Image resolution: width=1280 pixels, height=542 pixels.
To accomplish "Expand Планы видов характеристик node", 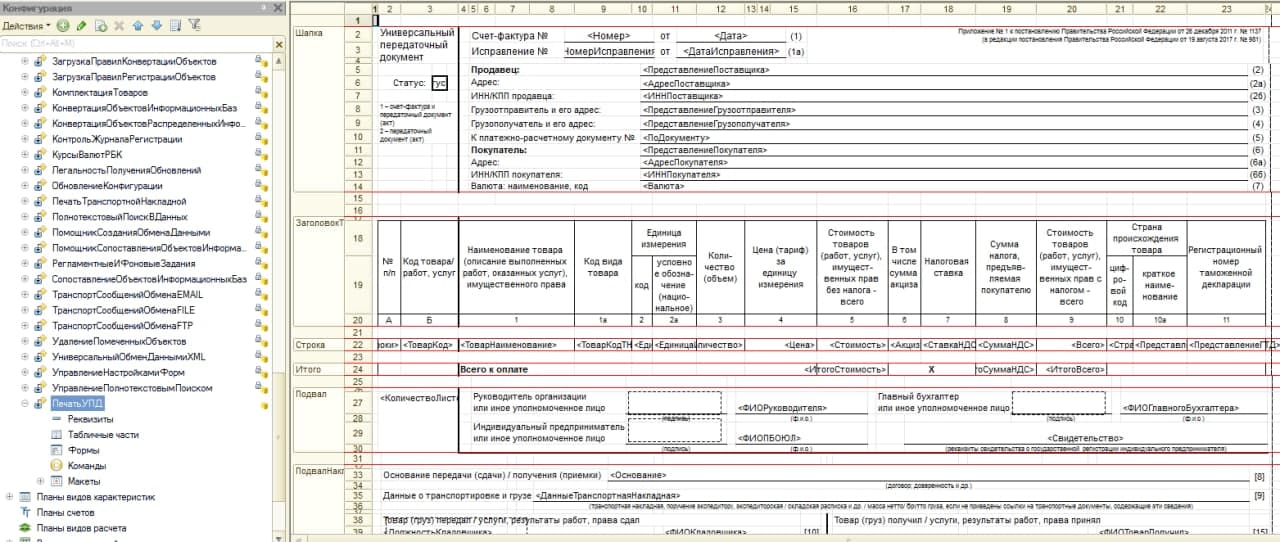I will (11, 497).
